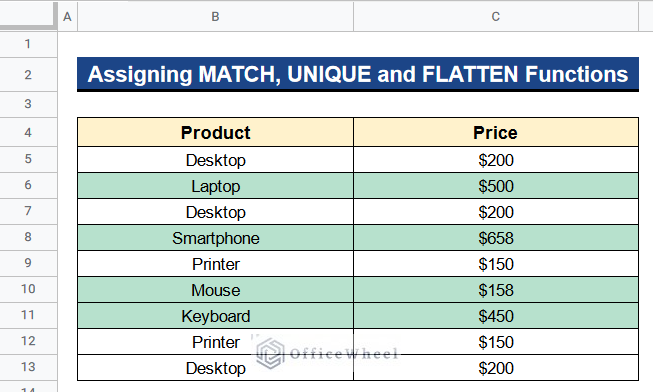Screen dimensions: 653x392
Task: Select row 13 header
Action: click(x=28, y=367)
